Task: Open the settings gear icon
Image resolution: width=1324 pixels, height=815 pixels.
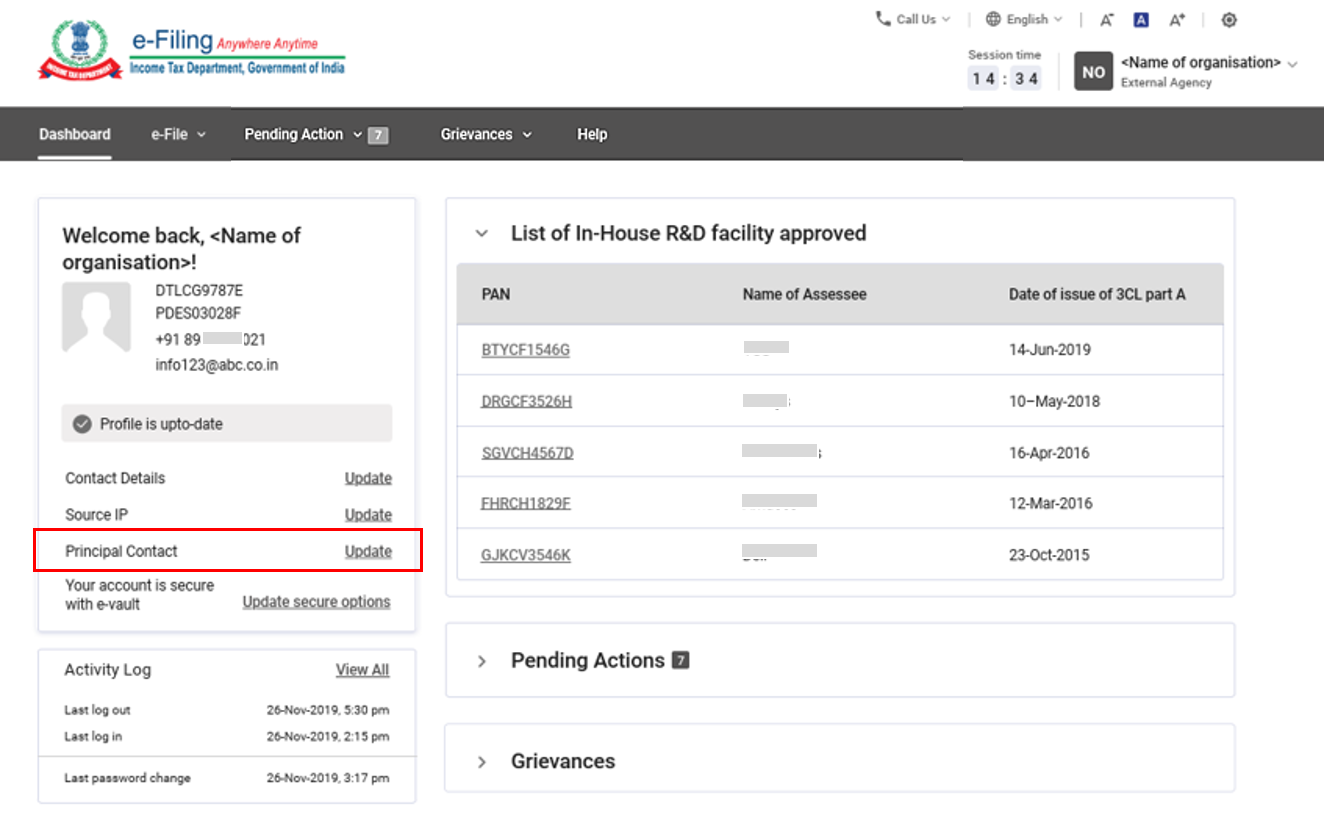Action: [x=1229, y=20]
